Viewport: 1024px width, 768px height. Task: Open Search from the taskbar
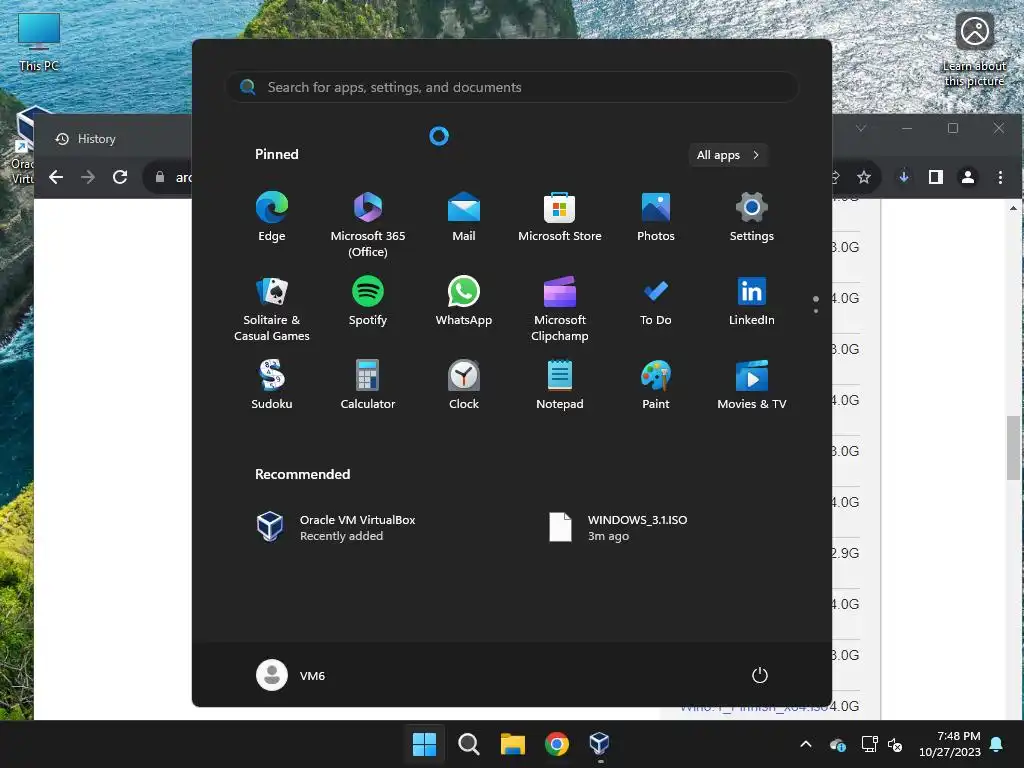pyautogui.click(x=469, y=744)
